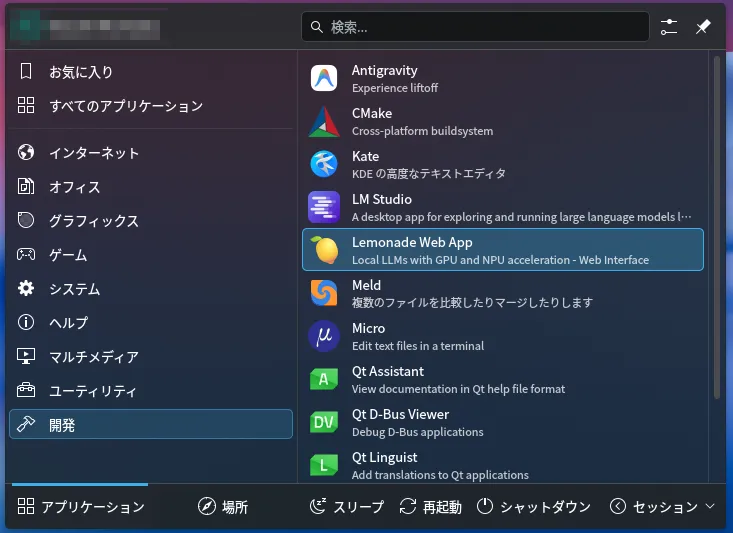The width and height of the screenshot is (733, 533).
Task: Click 'Add translations to Qt applications'
Action: (440, 475)
